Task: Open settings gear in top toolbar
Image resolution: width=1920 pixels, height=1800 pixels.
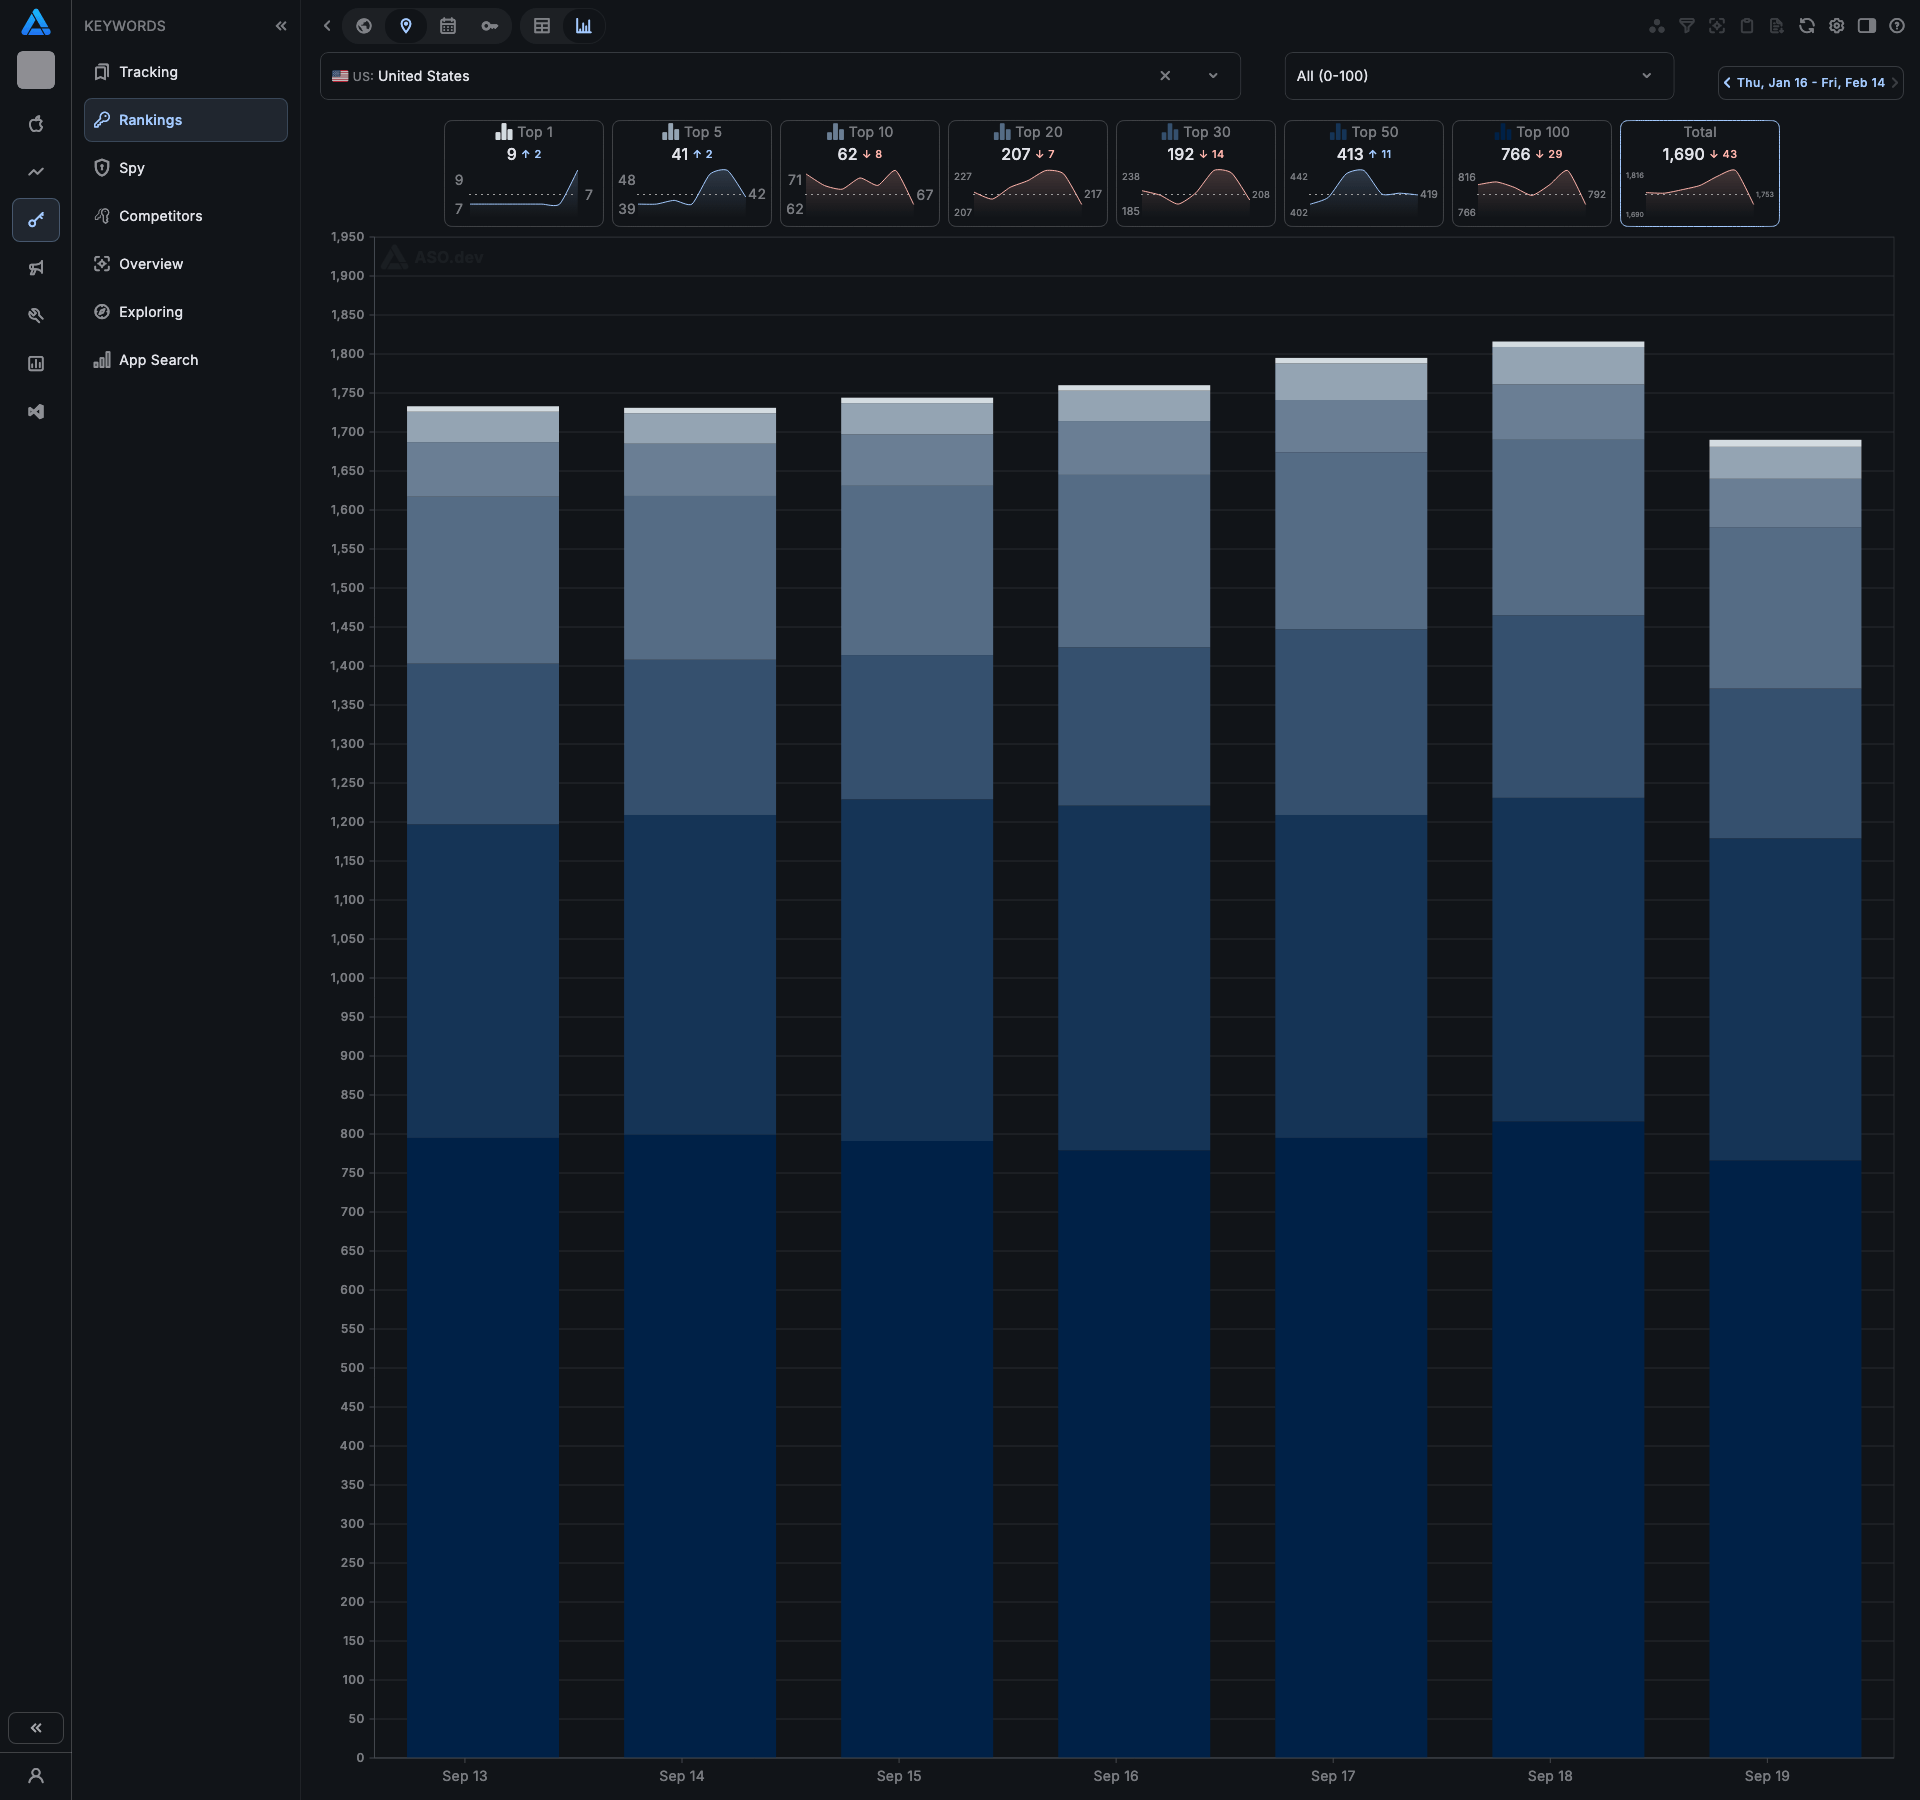Action: coord(1836,26)
